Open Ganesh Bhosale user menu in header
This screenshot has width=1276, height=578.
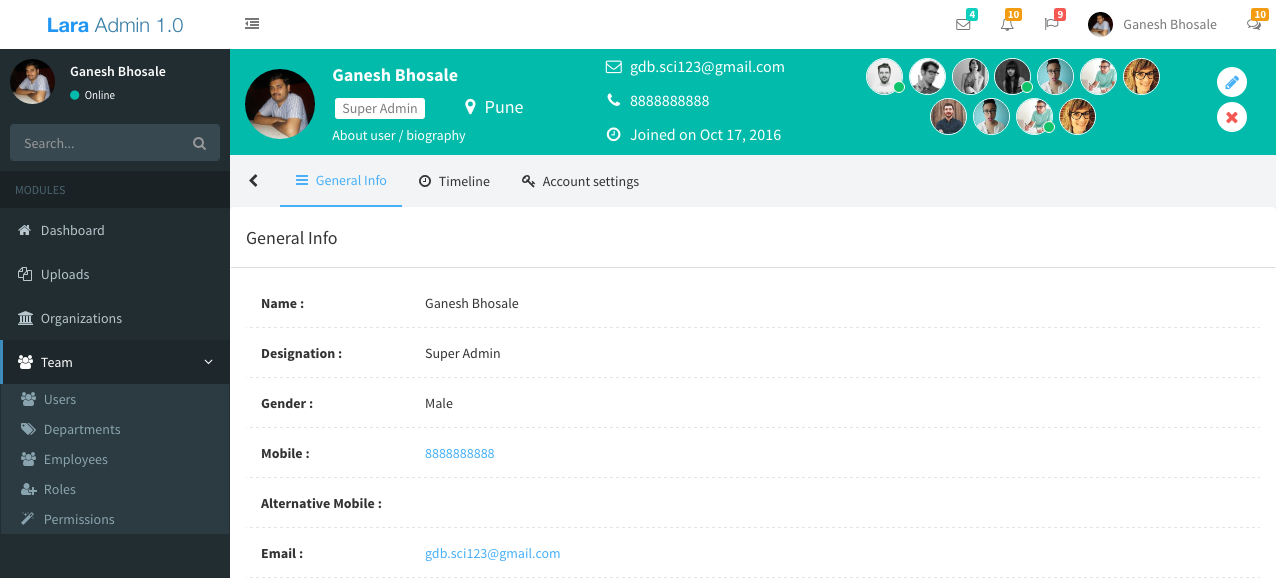click(1153, 25)
